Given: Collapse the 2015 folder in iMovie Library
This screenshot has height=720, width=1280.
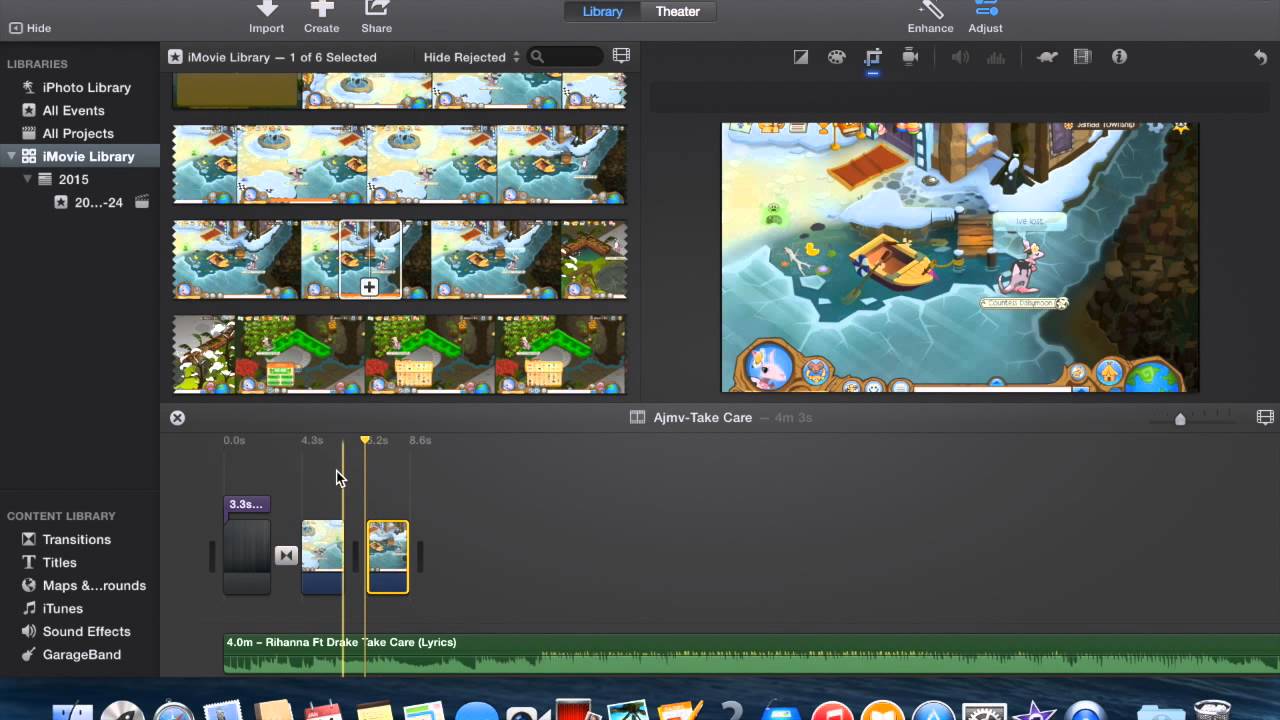Looking at the screenshot, I should click(28, 179).
